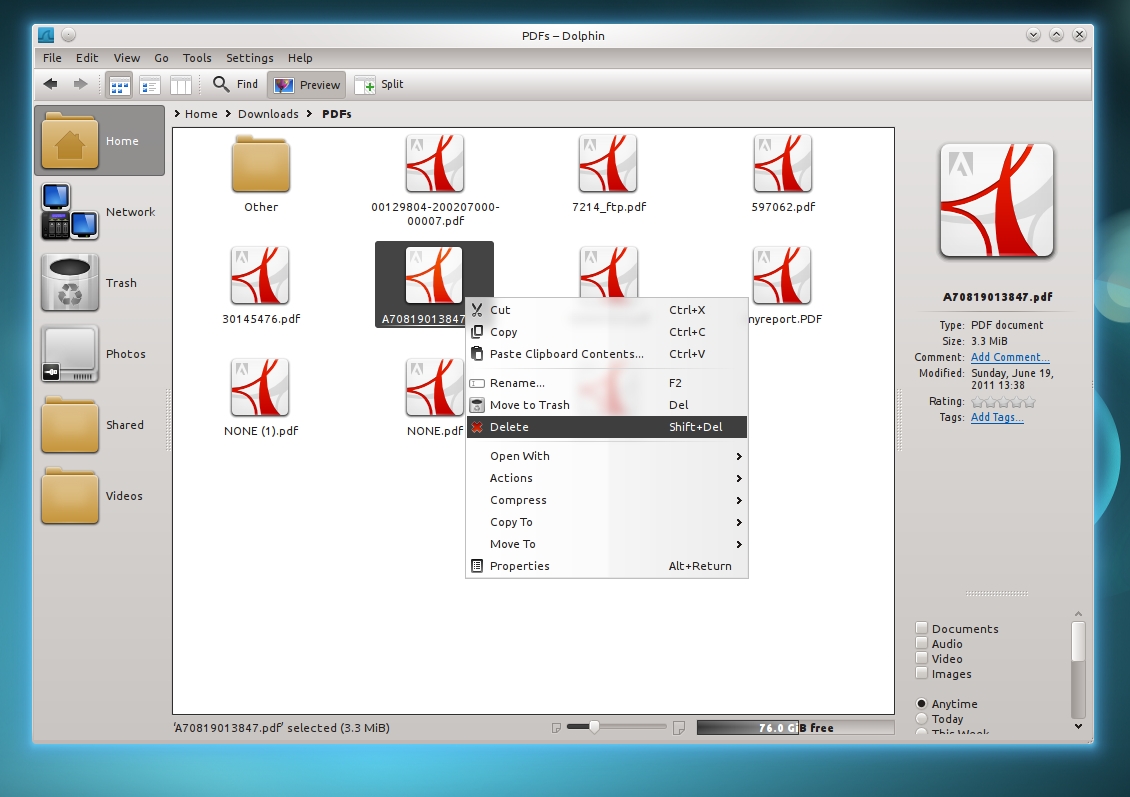The width and height of the screenshot is (1130, 797).
Task: Switch to Details view mode
Action: (x=150, y=85)
